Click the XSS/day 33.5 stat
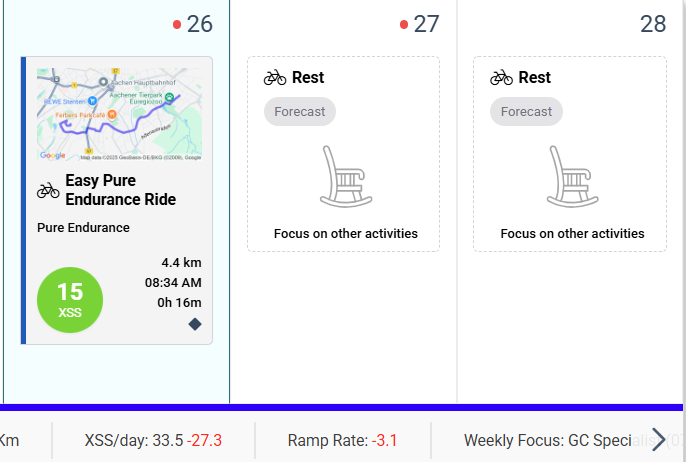 pyautogui.click(x=153, y=440)
